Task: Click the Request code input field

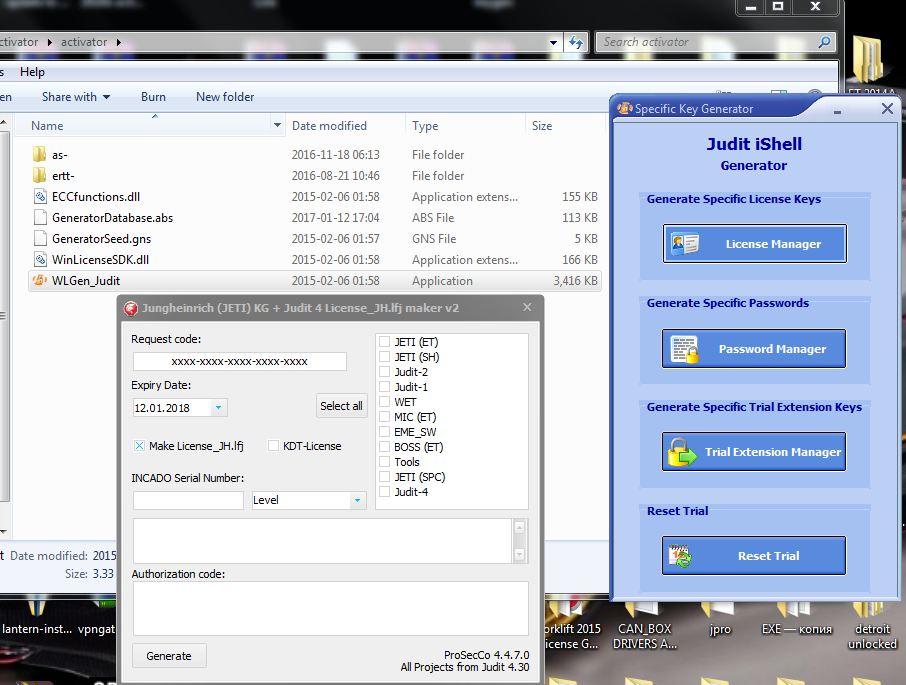Action: (x=240, y=362)
